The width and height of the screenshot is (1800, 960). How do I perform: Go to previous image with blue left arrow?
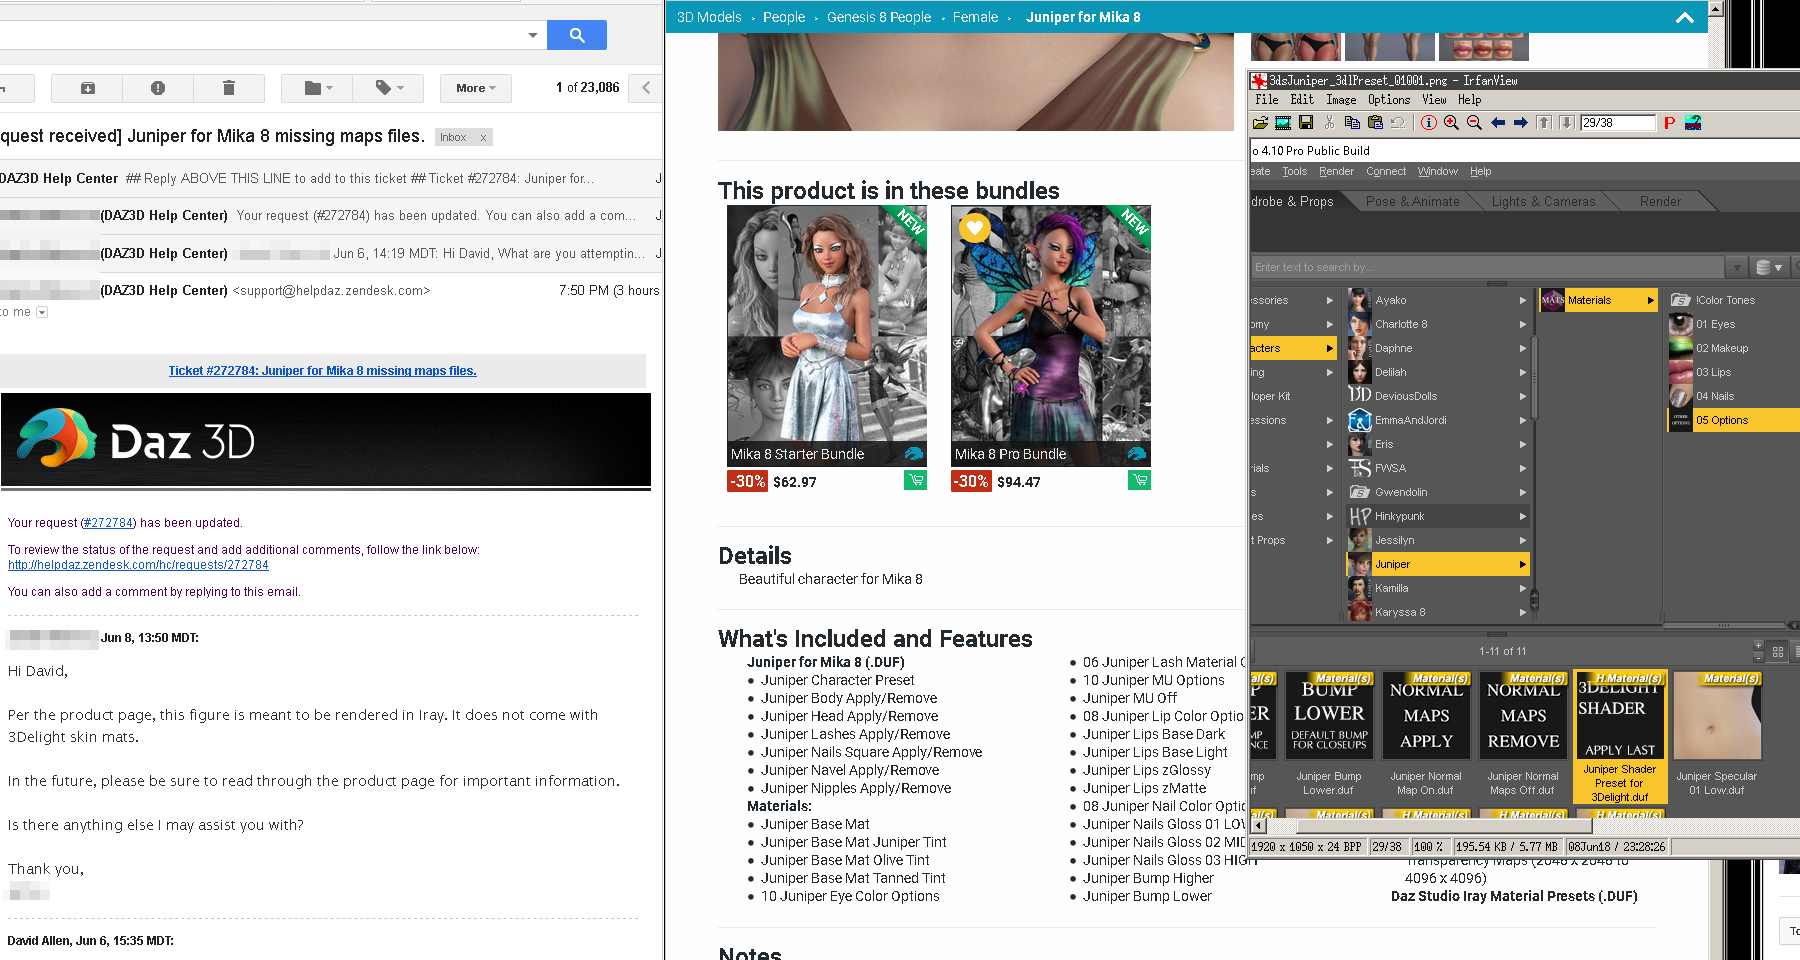1498,123
